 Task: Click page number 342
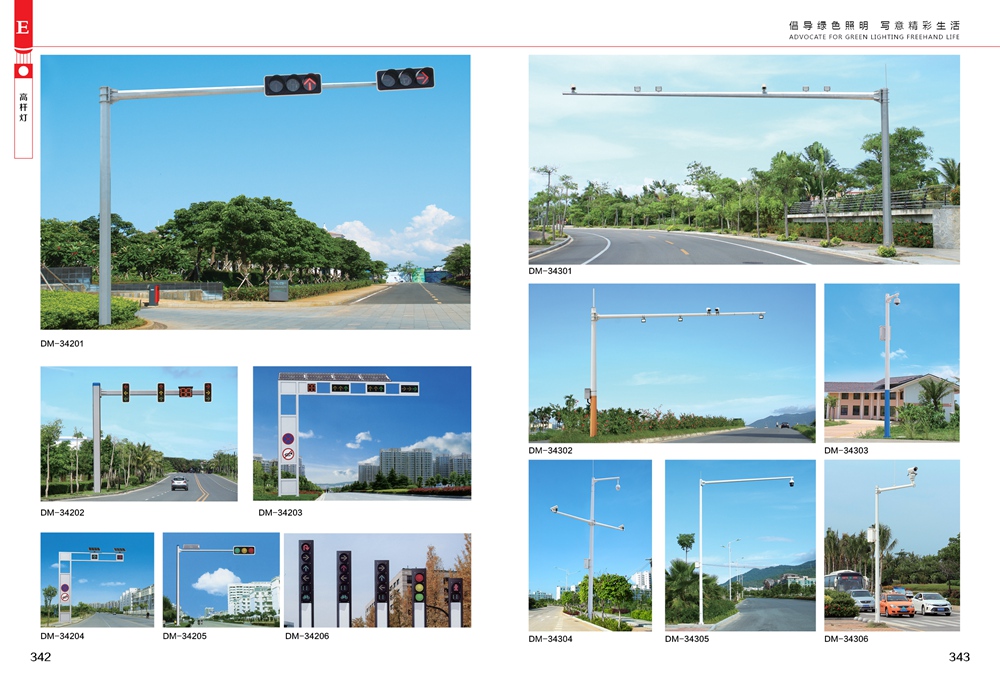pos(40,657)
